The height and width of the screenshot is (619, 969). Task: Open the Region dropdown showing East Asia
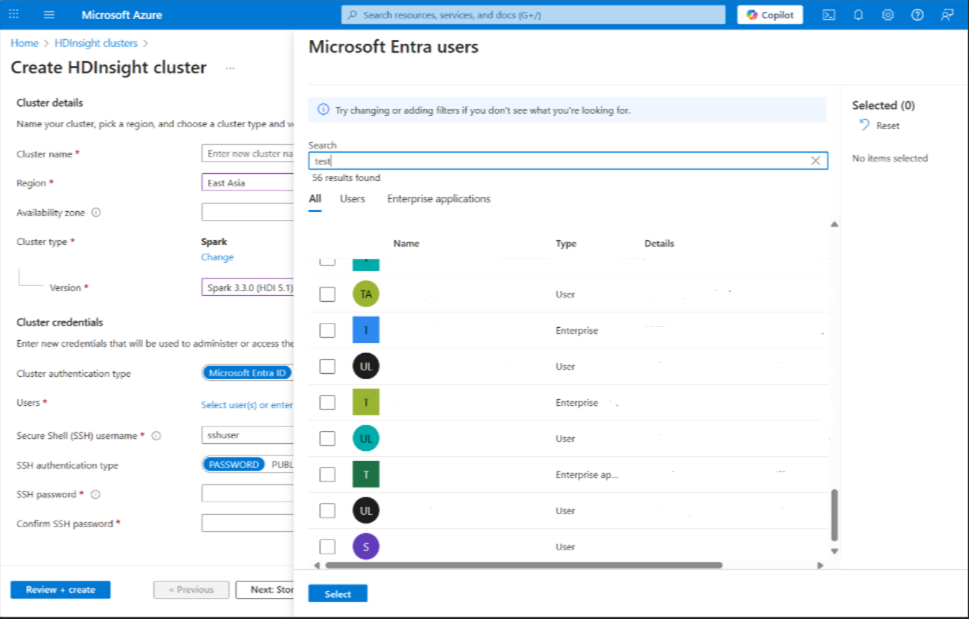pyautogui.click(x=247, y=183)
